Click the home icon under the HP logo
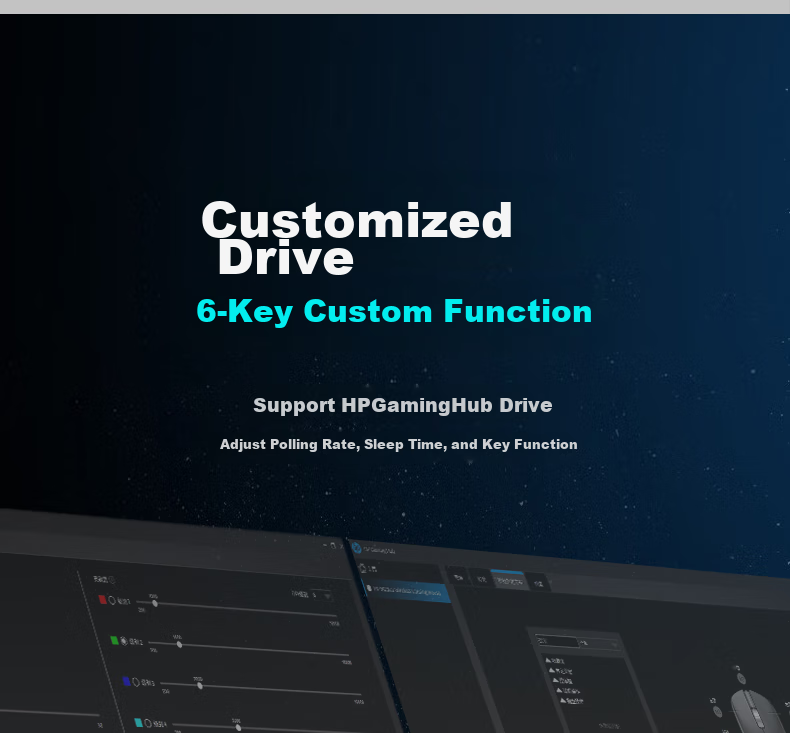This screenshot has height=733, width=790. point(362,568)
